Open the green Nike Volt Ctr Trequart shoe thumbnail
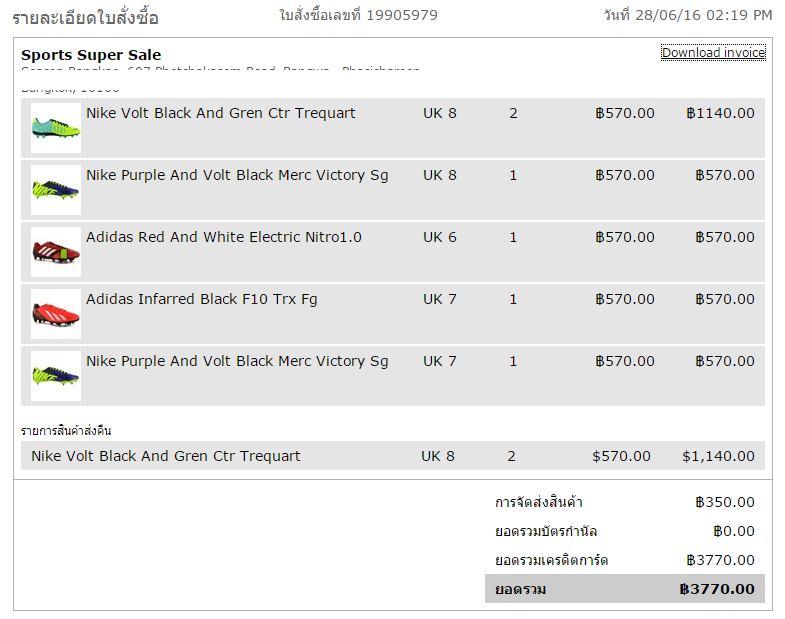This screenshot has width=785, height=619. click(x=56, y=128)
